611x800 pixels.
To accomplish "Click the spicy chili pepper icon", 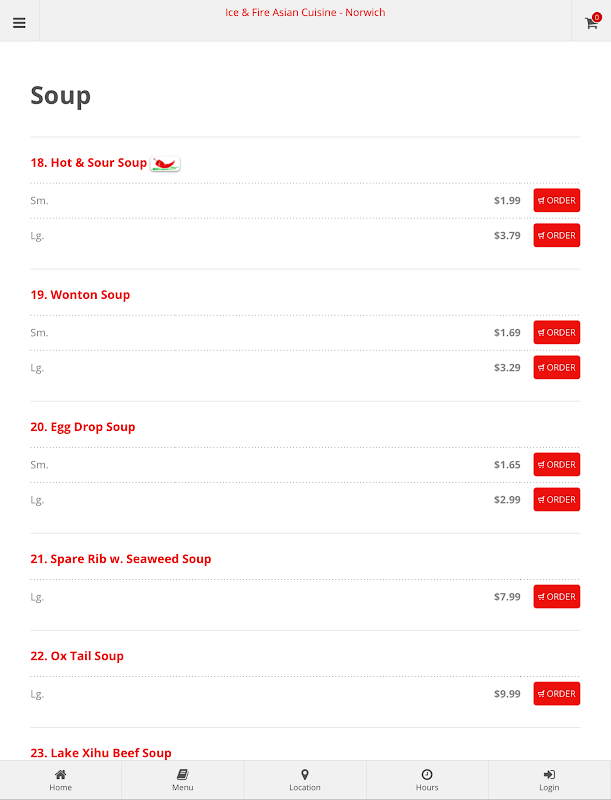I will (x=165, y=164).
